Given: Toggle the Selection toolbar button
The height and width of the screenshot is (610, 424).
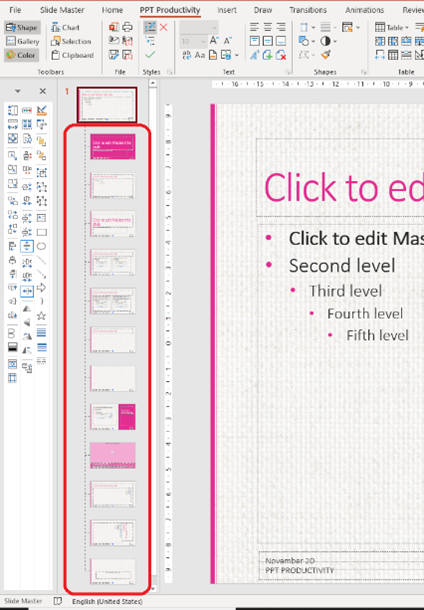Looking at the screenshot, I should click(71, 41).
